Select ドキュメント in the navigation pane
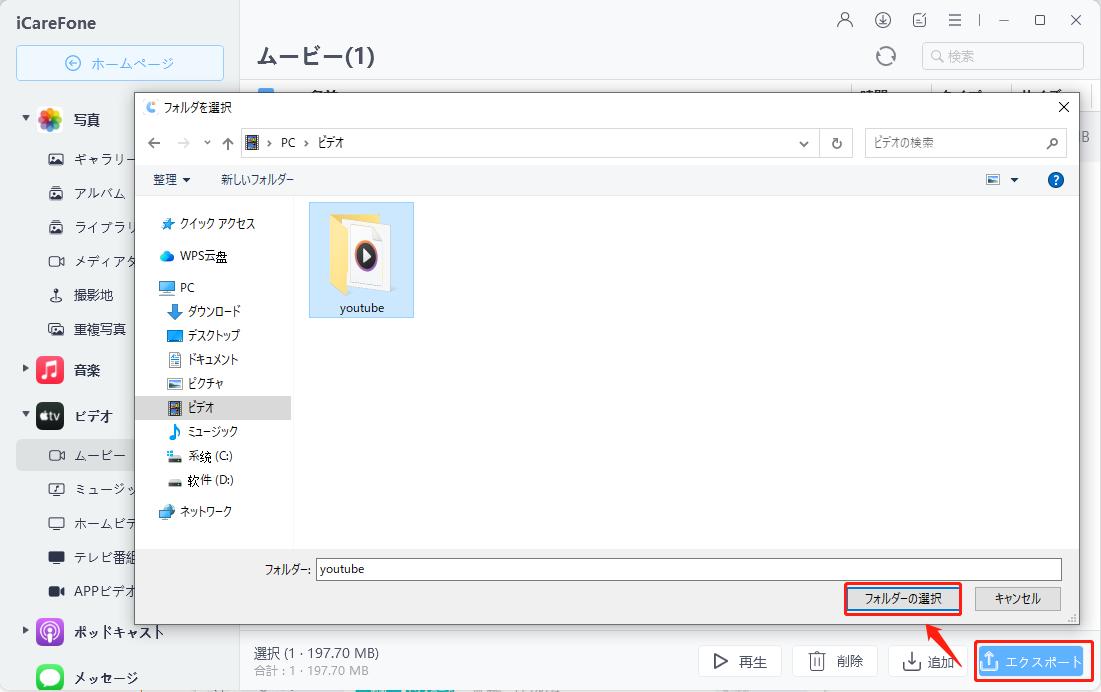1101x692 pixels. 203,359
